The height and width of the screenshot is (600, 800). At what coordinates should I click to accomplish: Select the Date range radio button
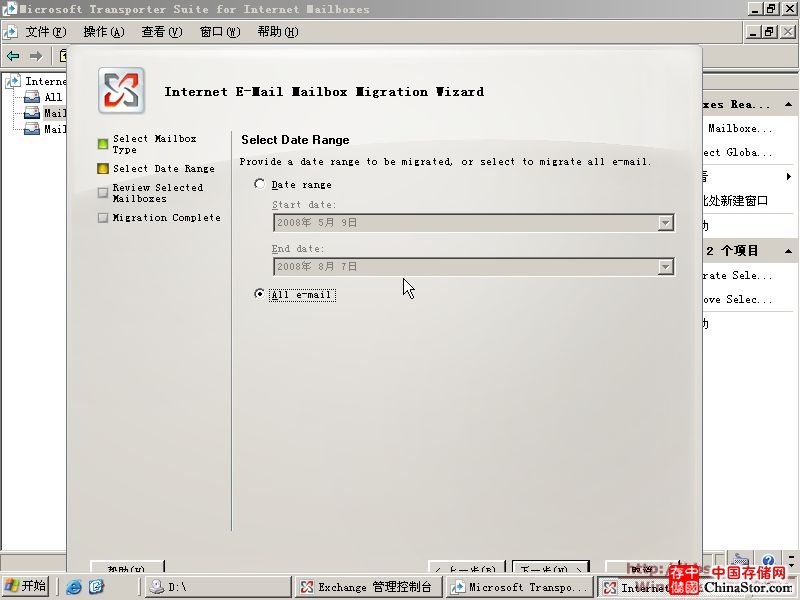pos(260,184)
